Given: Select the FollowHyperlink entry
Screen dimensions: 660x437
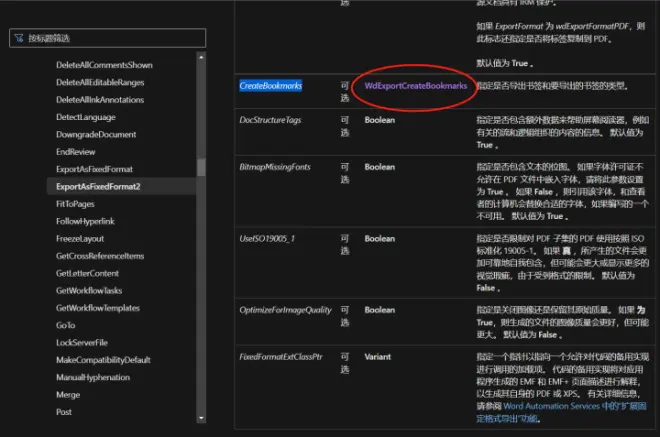Looking at the screenshot, I should pyautogui.click(x=85, y=221).
